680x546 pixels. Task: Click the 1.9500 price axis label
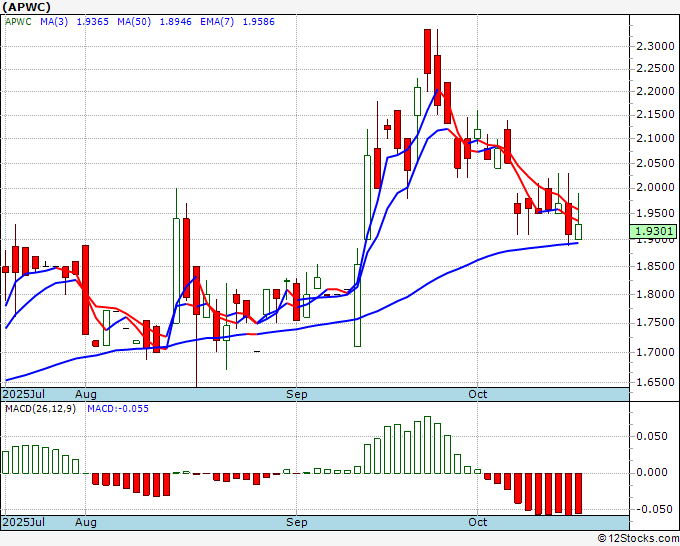click(655, 213)
